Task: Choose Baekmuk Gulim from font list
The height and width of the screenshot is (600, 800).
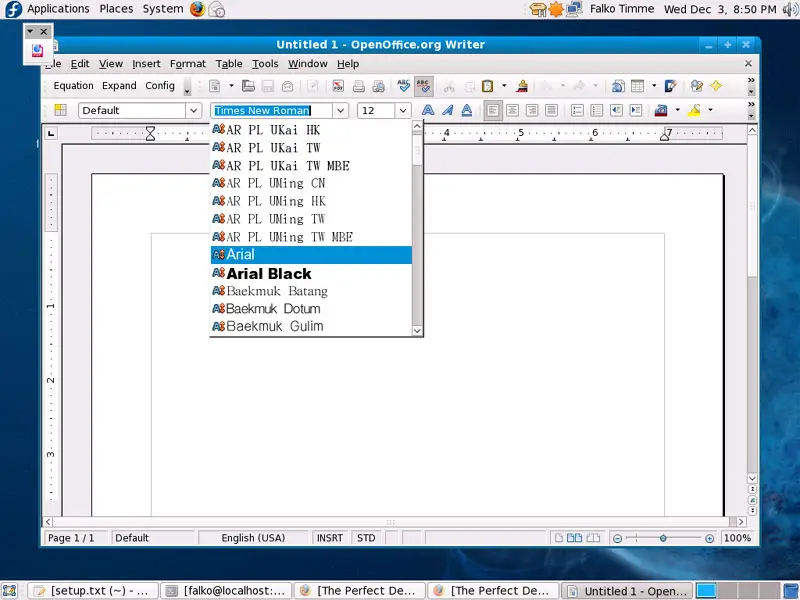Action: [311, 327]
